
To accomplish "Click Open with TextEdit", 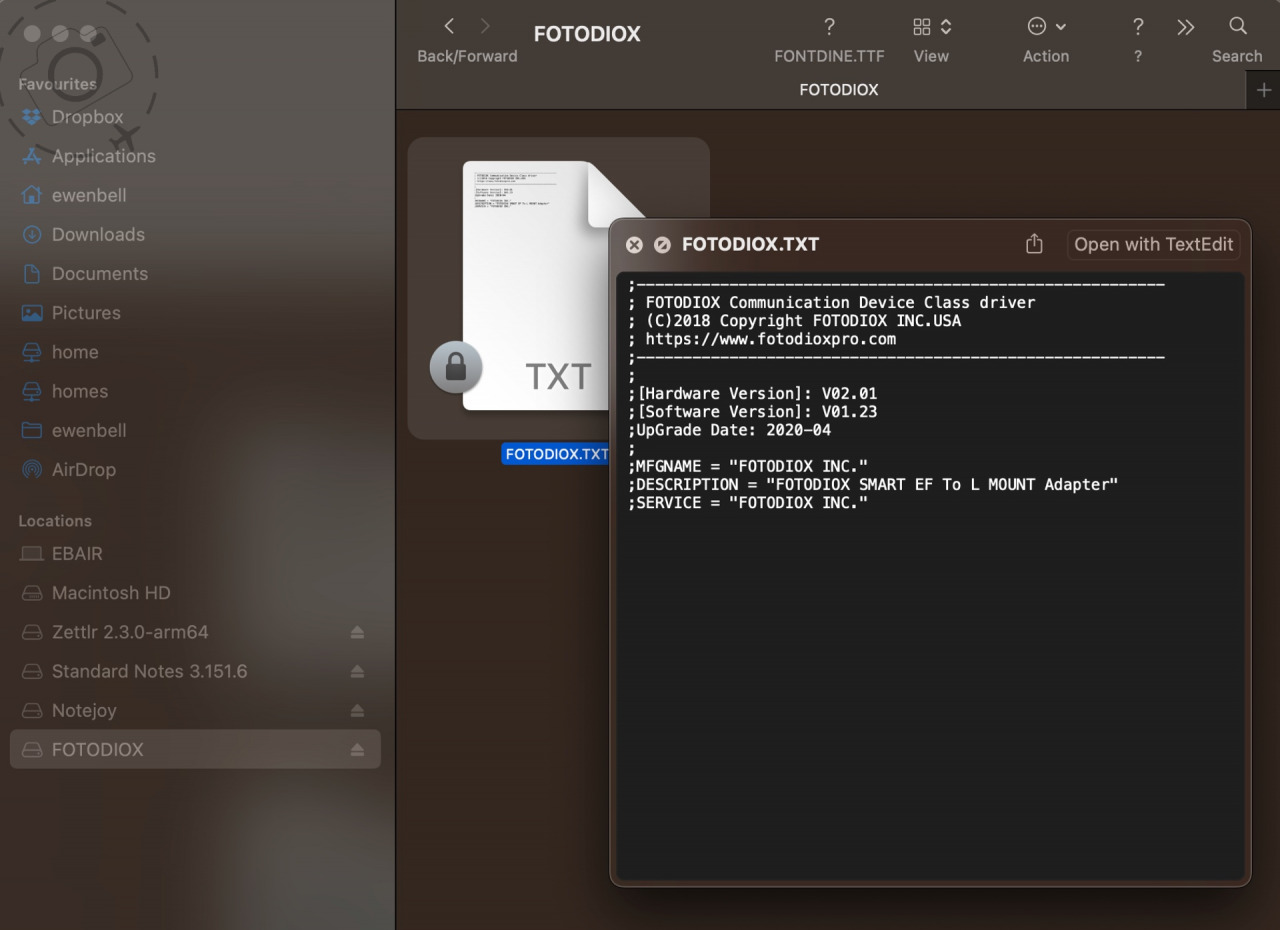I will (1153, 244).
